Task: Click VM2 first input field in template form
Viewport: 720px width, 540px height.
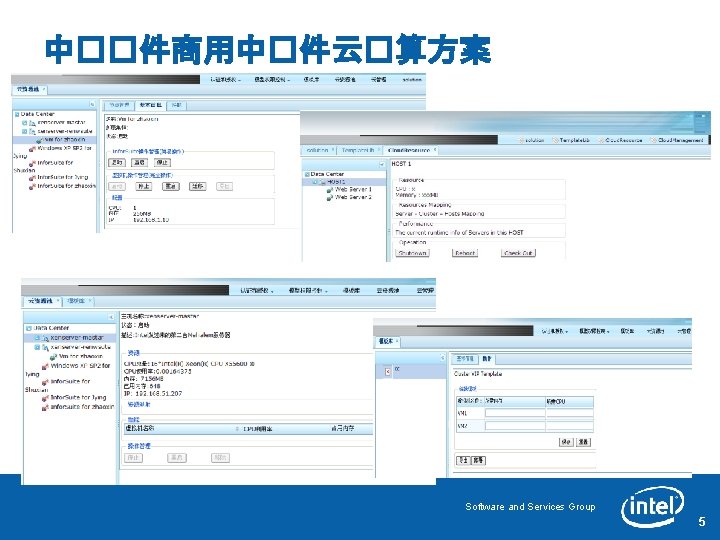Action: click(515, 426)
